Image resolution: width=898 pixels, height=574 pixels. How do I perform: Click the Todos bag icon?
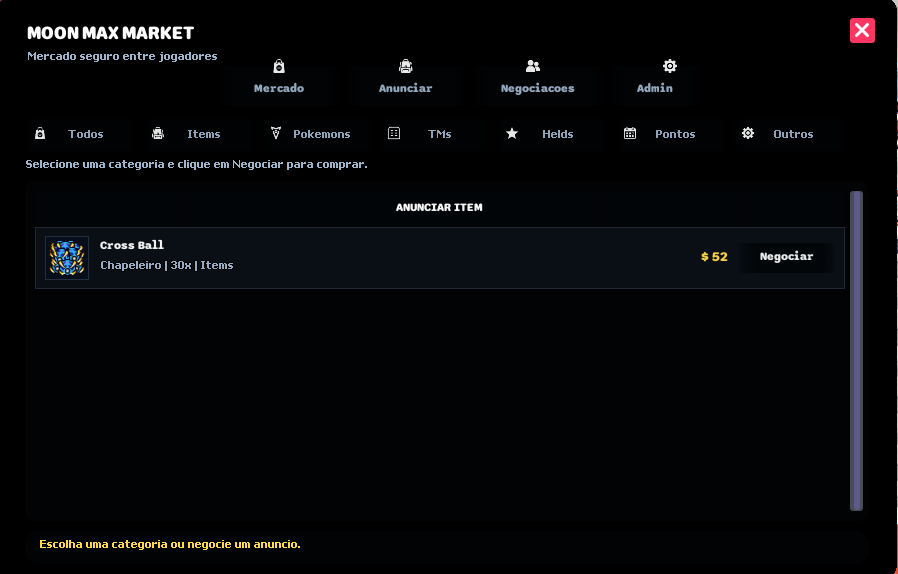[x=40, y=133]
